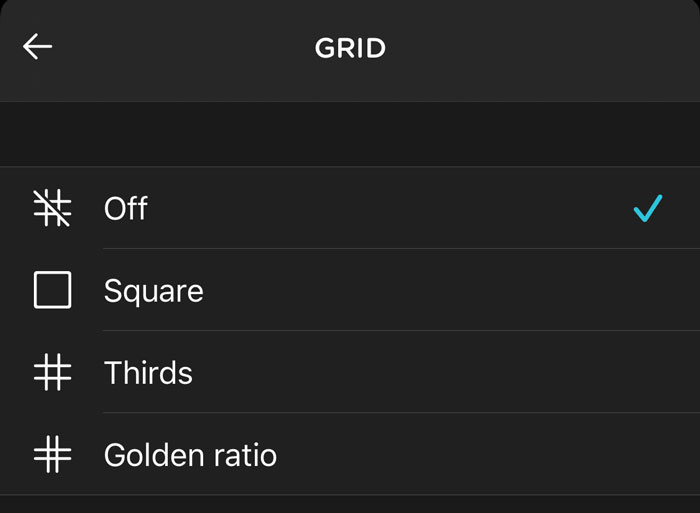Click the GRID header title
700x513 pixels.
click(x=350, y=48)
